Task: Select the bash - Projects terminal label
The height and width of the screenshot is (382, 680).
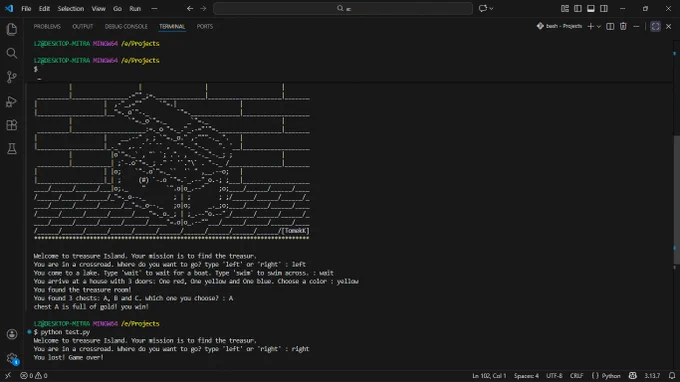Action: (x=559, y=26)
